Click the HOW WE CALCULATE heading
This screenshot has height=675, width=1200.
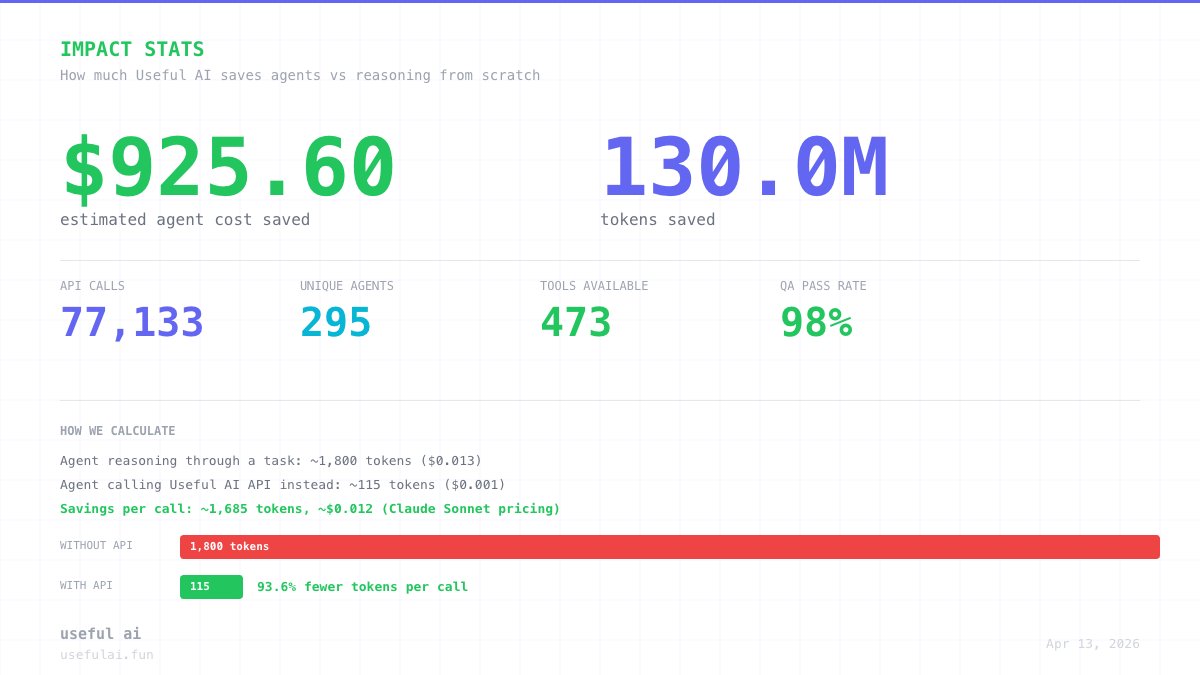click(x=117, y=431)
